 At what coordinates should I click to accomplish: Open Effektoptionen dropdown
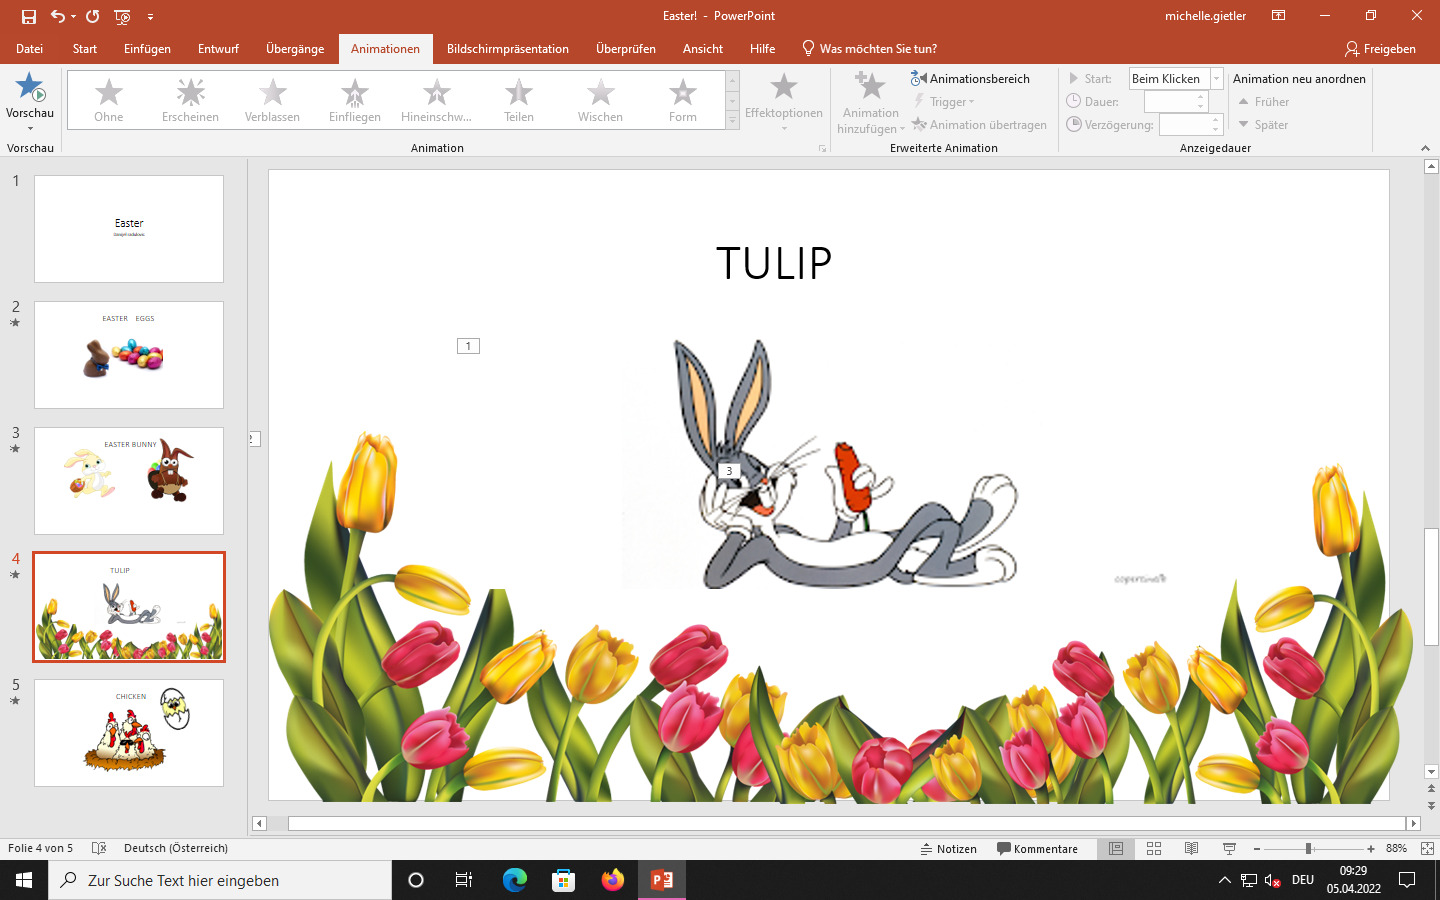[784, 102]
